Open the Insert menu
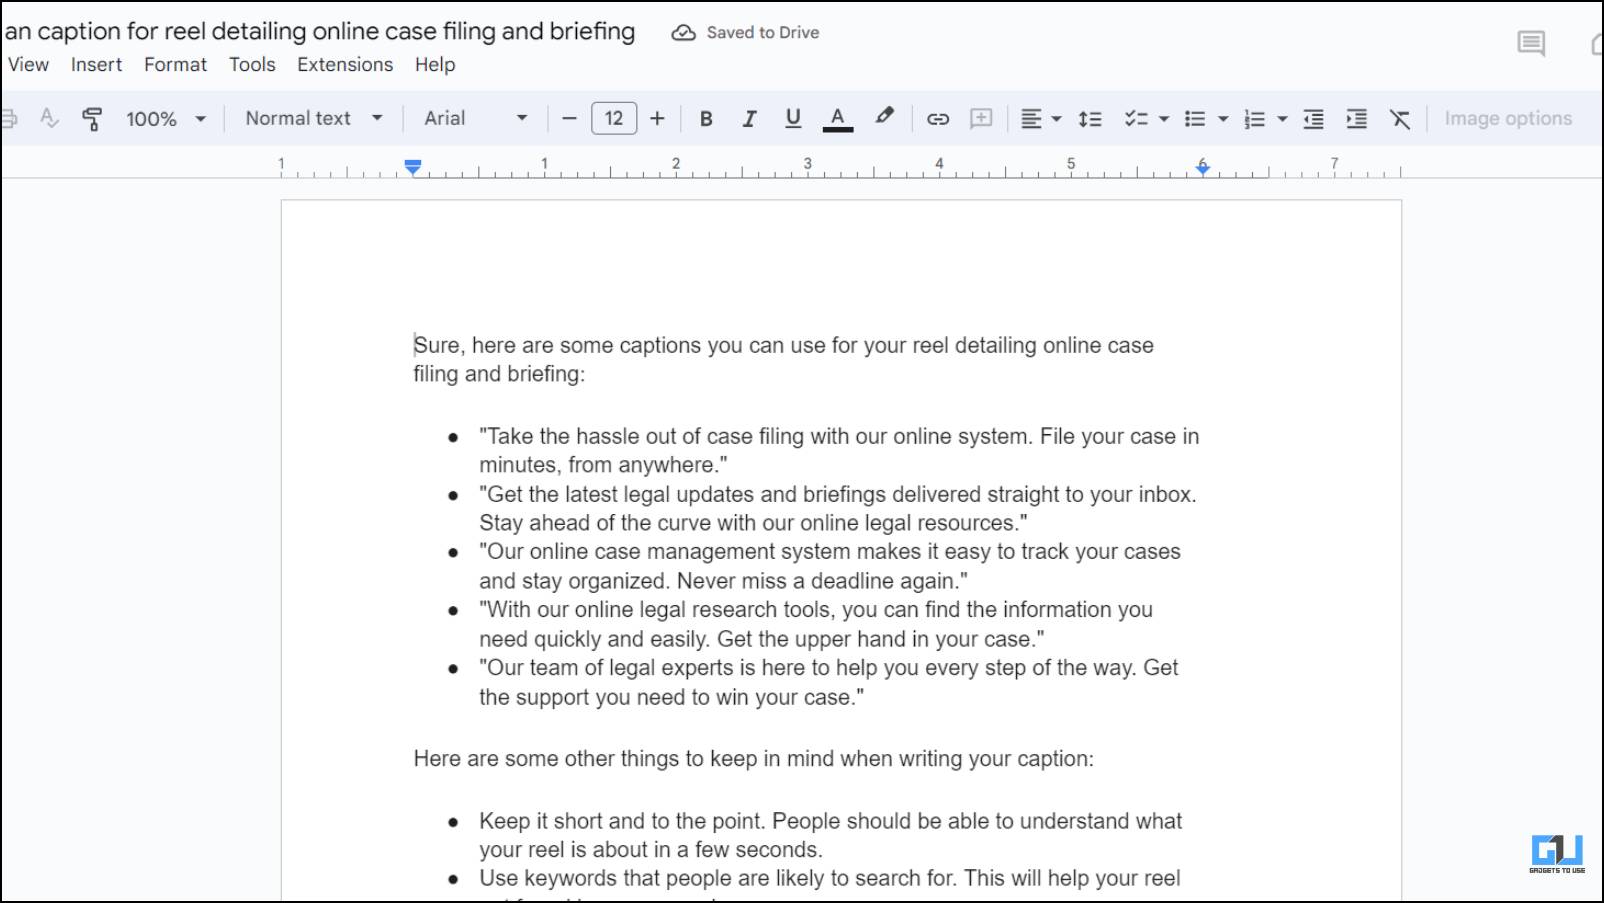 (x=96, y=64)
